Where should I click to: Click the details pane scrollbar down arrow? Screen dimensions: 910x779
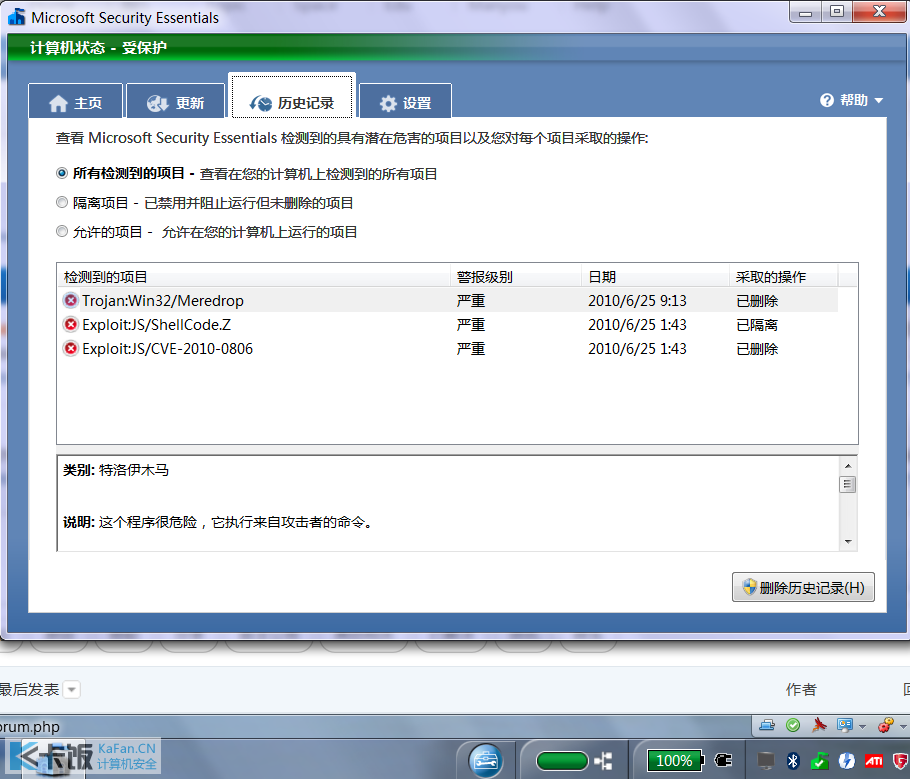pos(848,542)
